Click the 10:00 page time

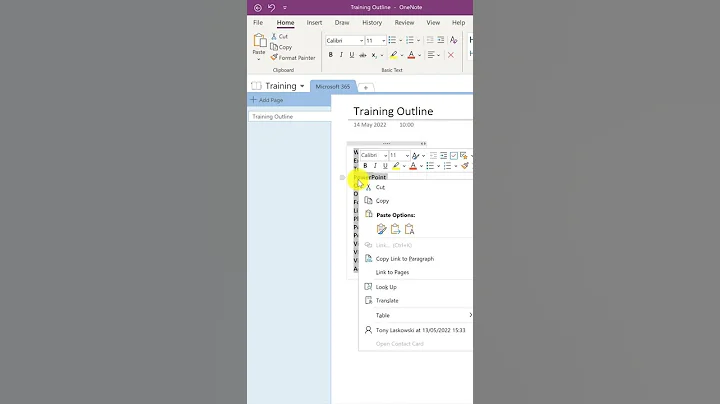pos(406,125)
